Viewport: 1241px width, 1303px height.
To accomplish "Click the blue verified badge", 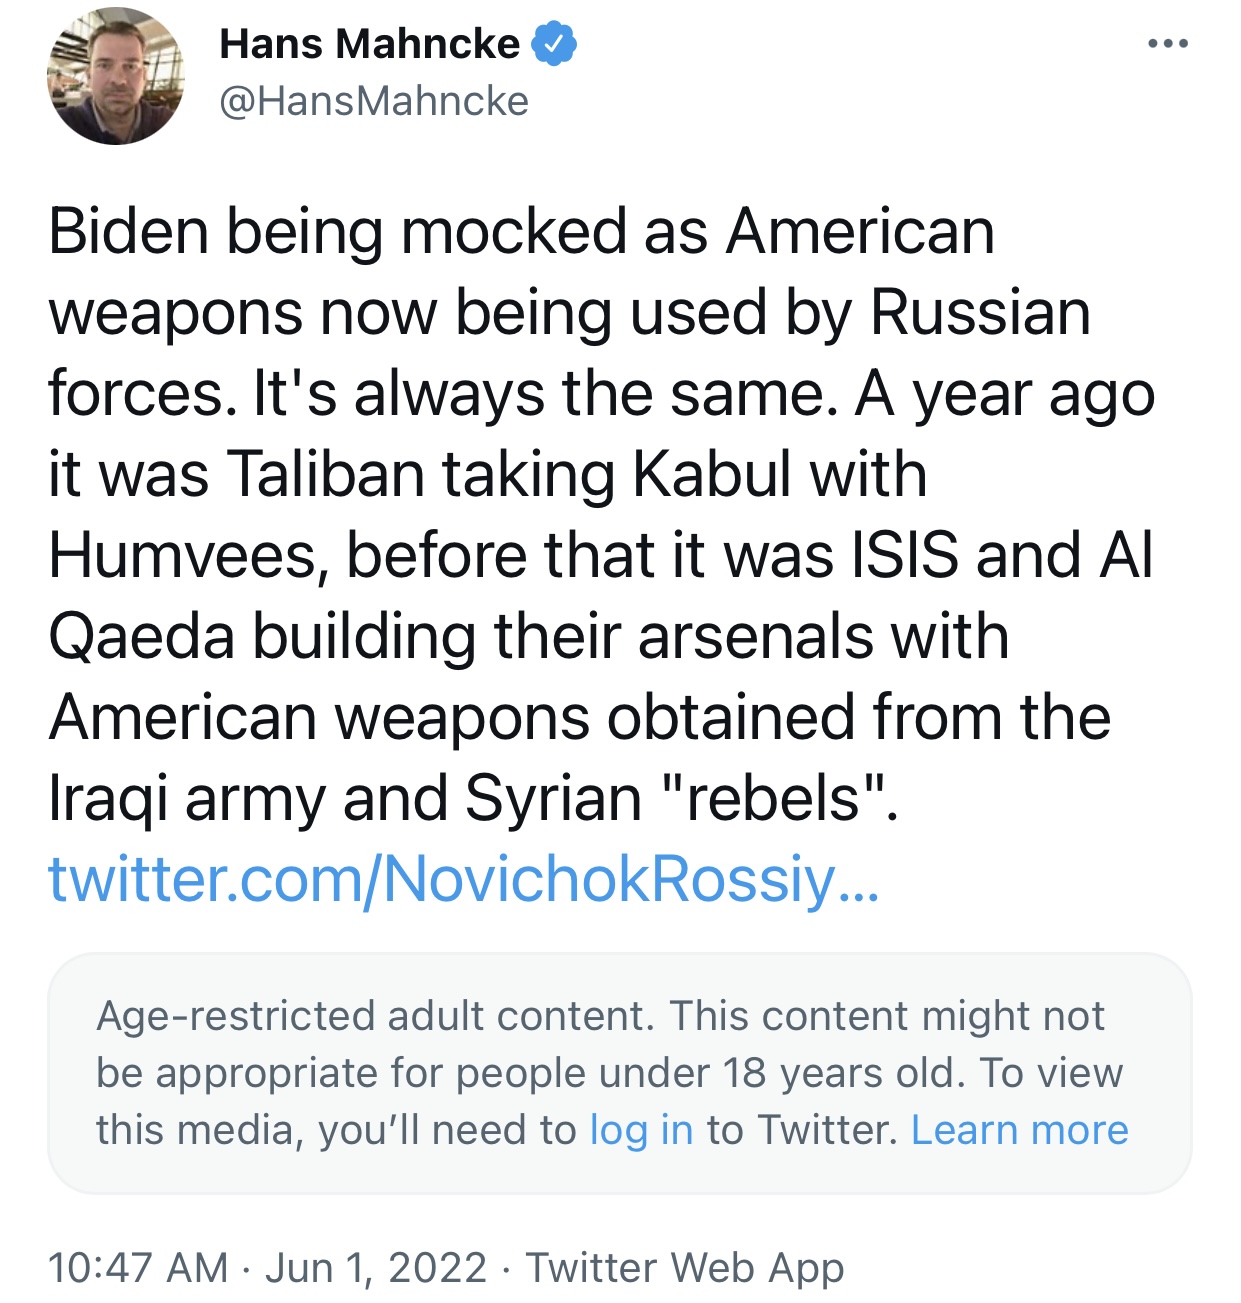I will (x=554, y=44).
